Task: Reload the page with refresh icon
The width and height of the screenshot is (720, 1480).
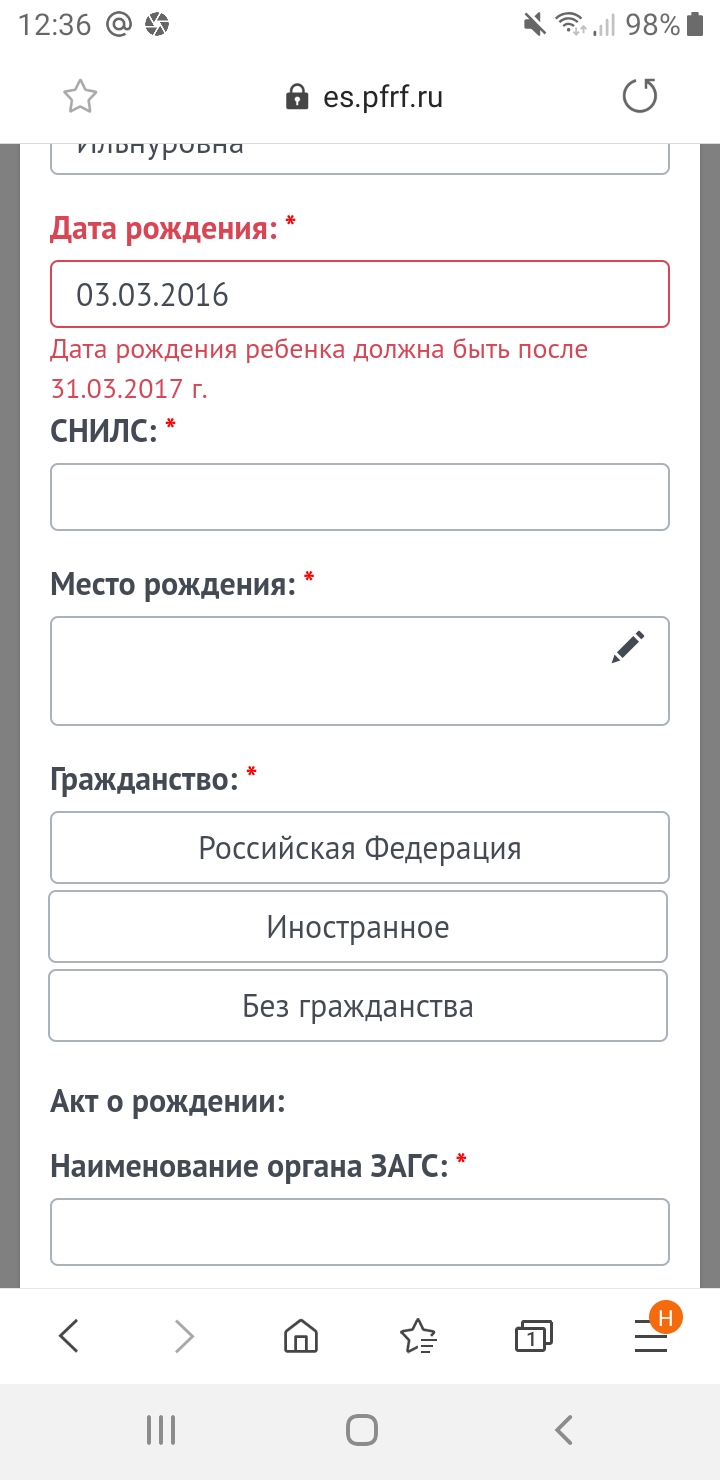Action: [640, 97]
